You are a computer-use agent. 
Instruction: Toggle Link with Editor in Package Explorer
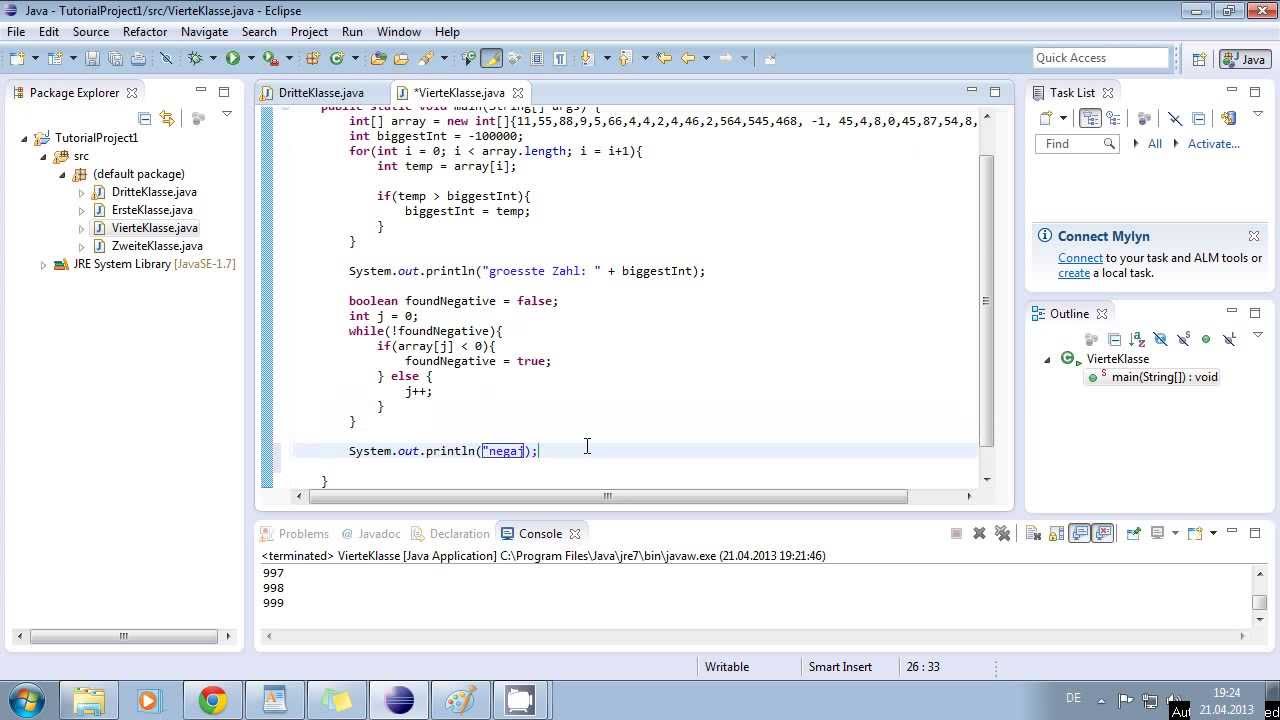point(167,118)
